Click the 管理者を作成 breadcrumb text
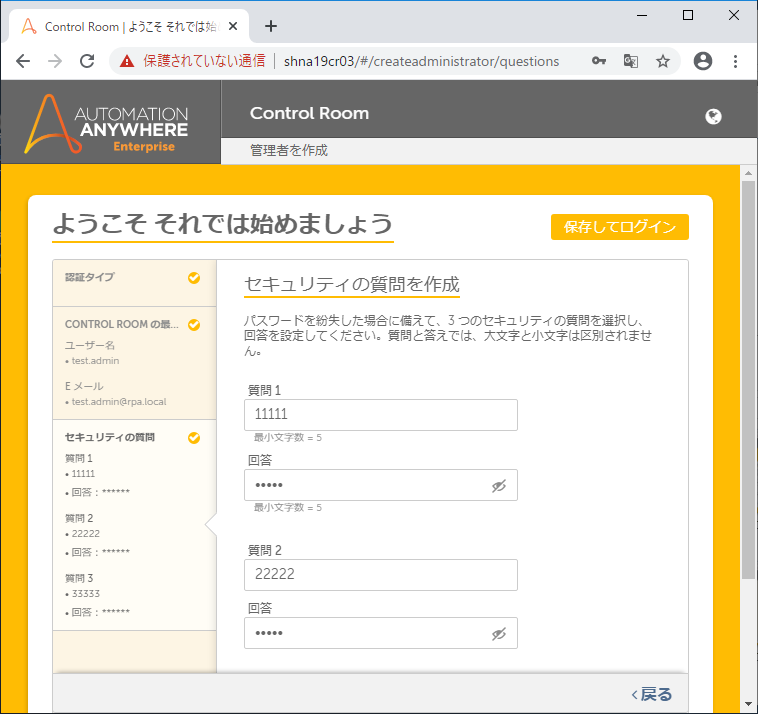This screenshot has height=714, width=758. (289, 150)
